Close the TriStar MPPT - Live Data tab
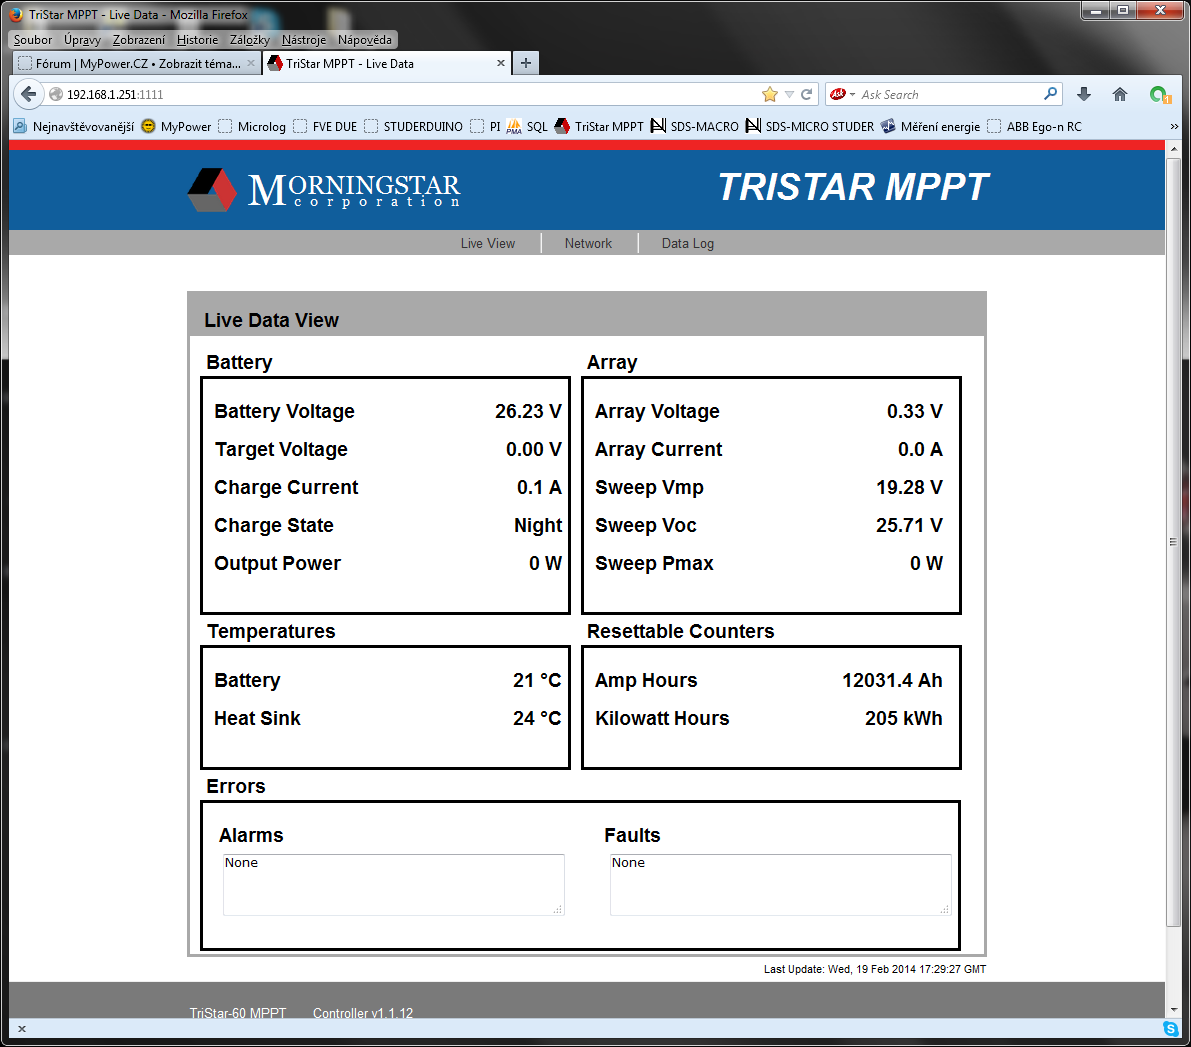 [x=501, y=63]
